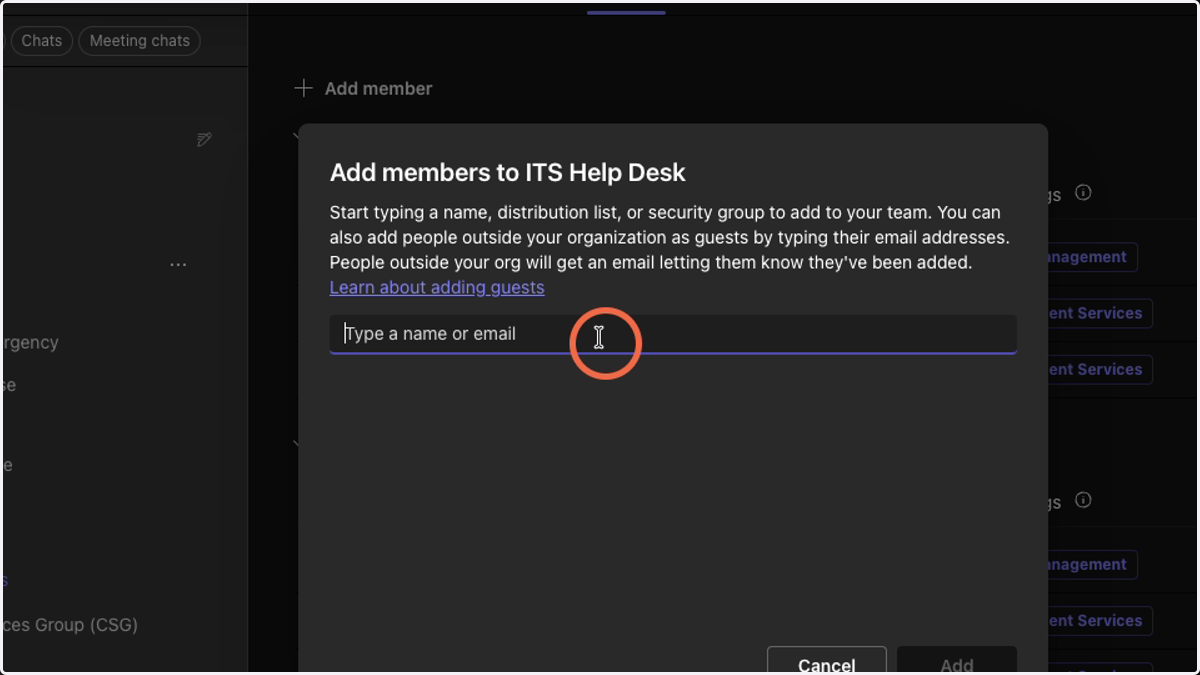Click the Cancel button in dialog
The image size is (1200, 675).
click(x=826, y=661)
